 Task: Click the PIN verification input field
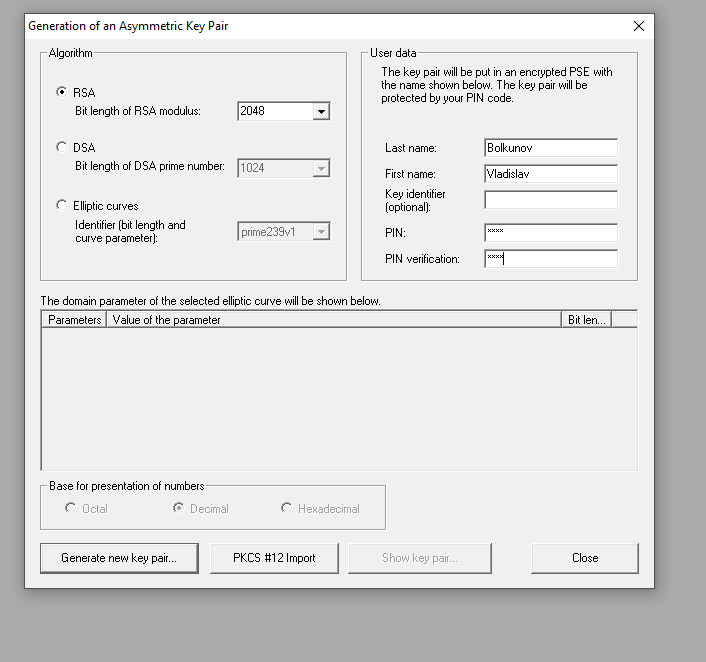(551, 259)
